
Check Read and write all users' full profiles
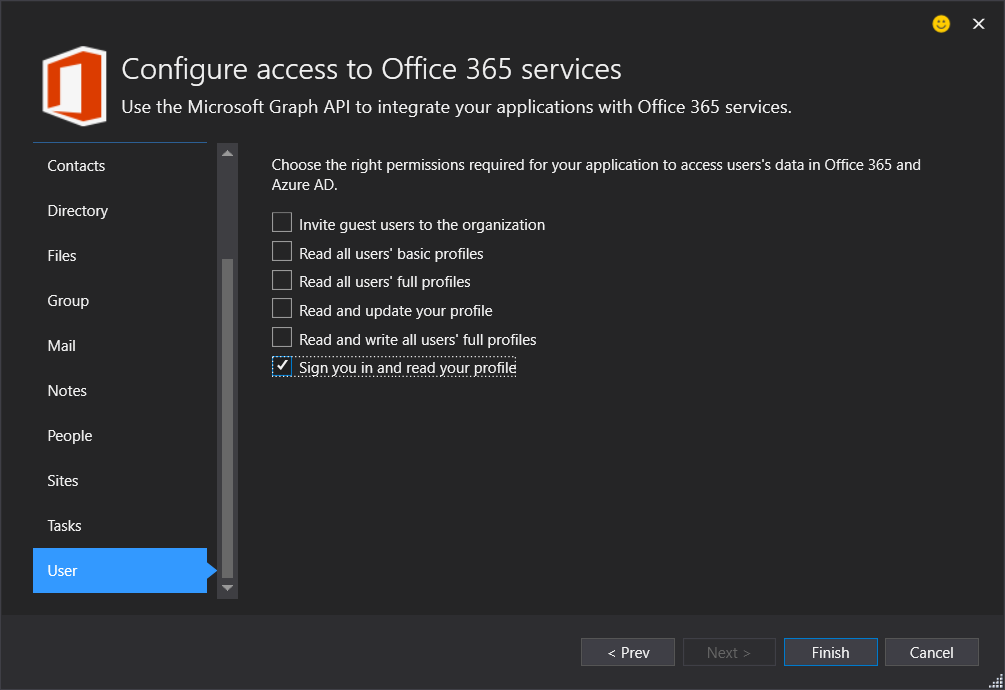click(282, 338)
